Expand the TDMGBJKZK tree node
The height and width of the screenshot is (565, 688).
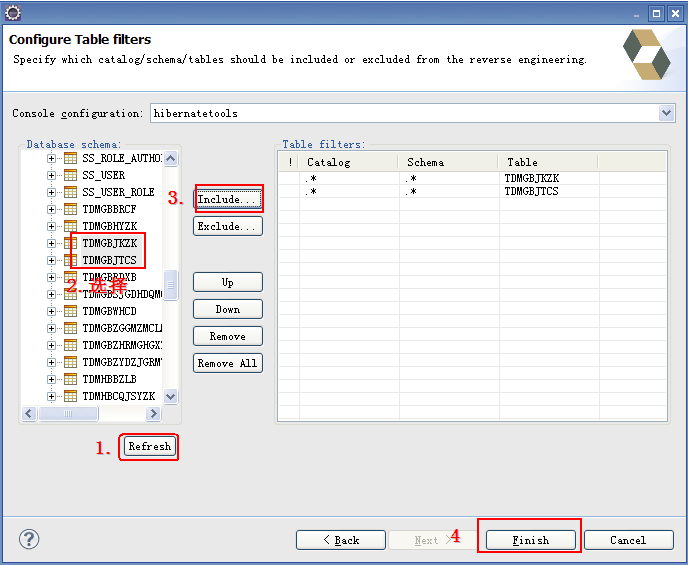point(51,243)
